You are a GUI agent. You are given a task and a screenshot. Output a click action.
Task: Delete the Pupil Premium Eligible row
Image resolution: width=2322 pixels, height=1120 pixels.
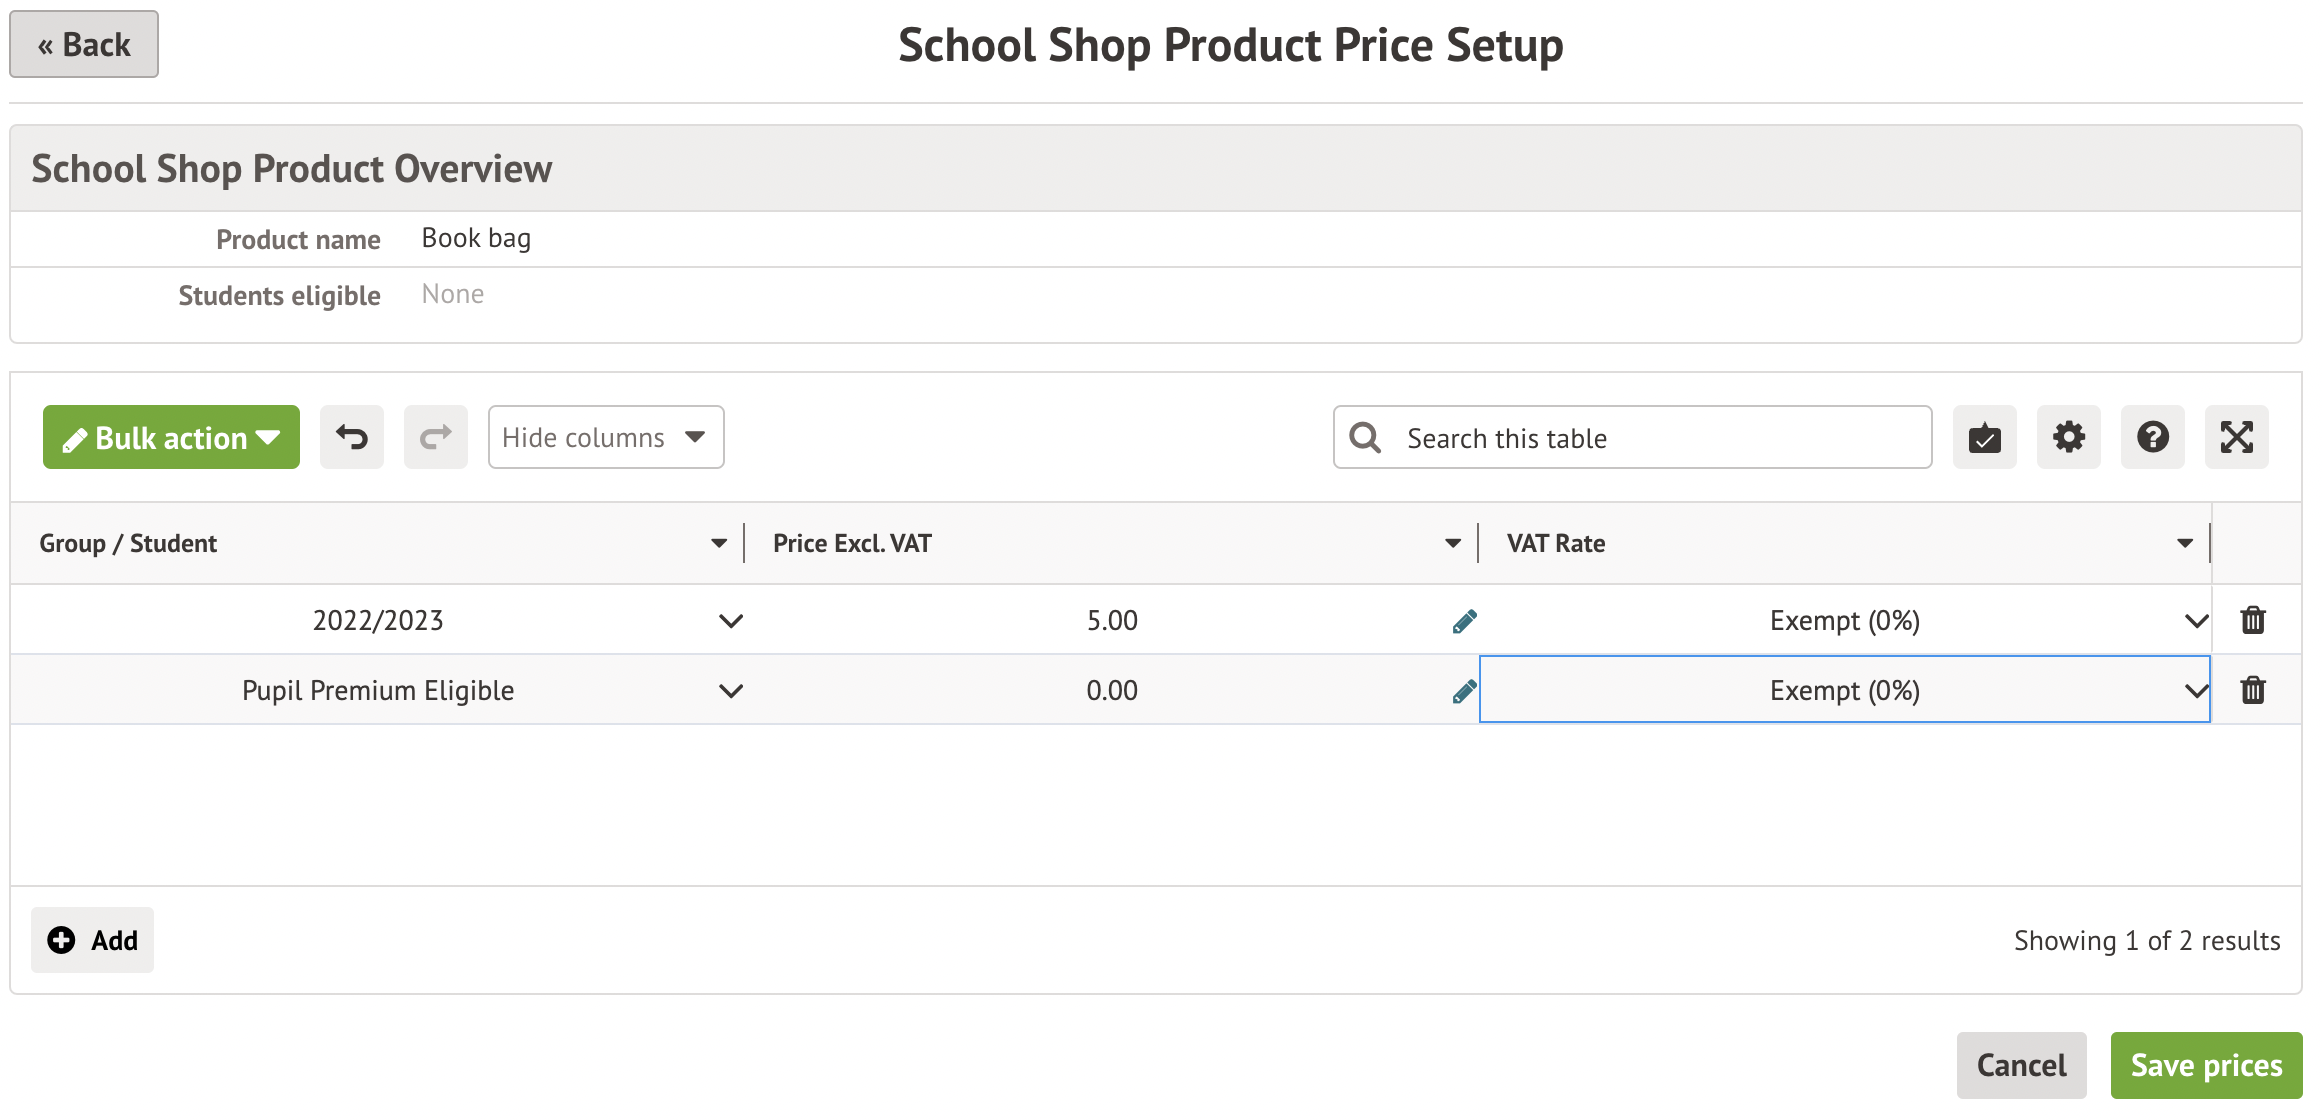2252,690
